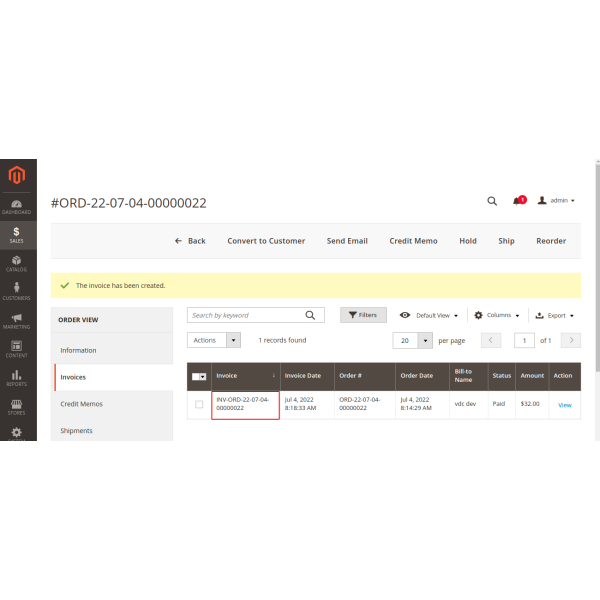This screenshot has width=600, height=600.
Task: Switch to the Credit Memos tab
Action: [82, 404]
